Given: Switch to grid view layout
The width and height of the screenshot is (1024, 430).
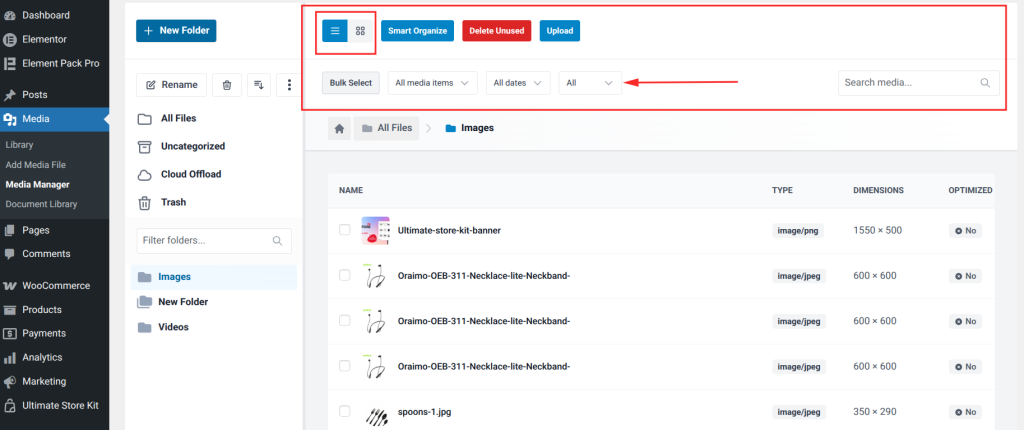Looking at the screenshot, I should 360,31.
